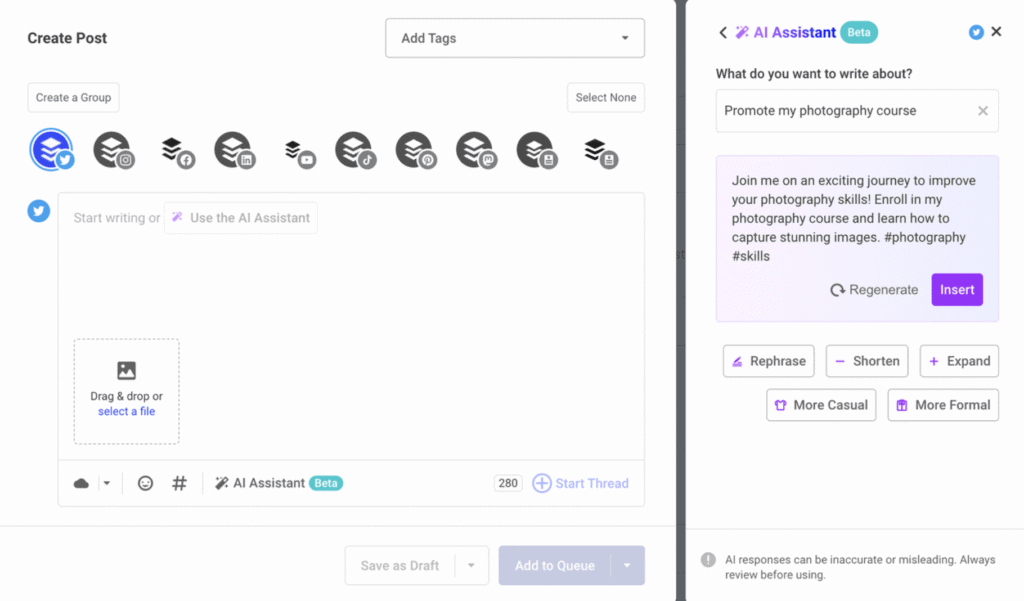The width and height of the screenshot is (1024, 601).
Task: Toggle the Twitter account avatar selection
Action: point(51,150)
